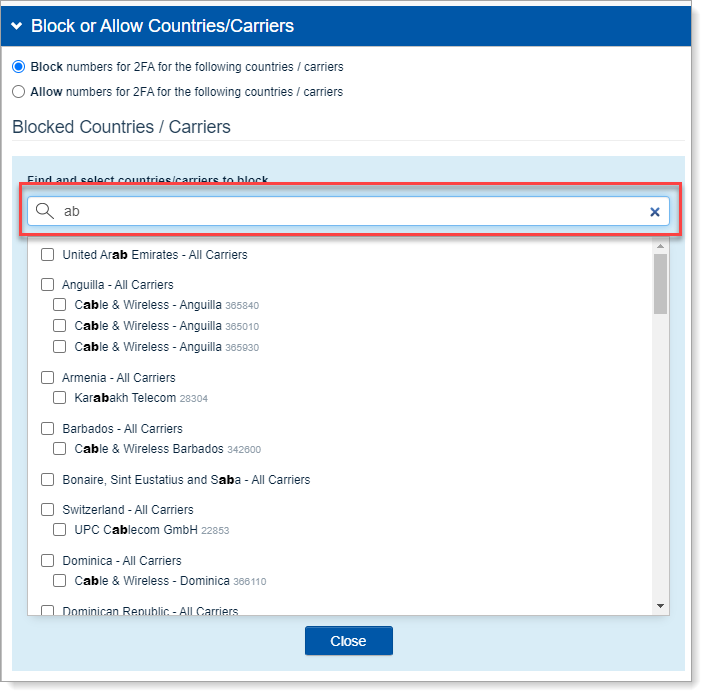Click the list's vertical scrollbar thumb

coord(660,284)
